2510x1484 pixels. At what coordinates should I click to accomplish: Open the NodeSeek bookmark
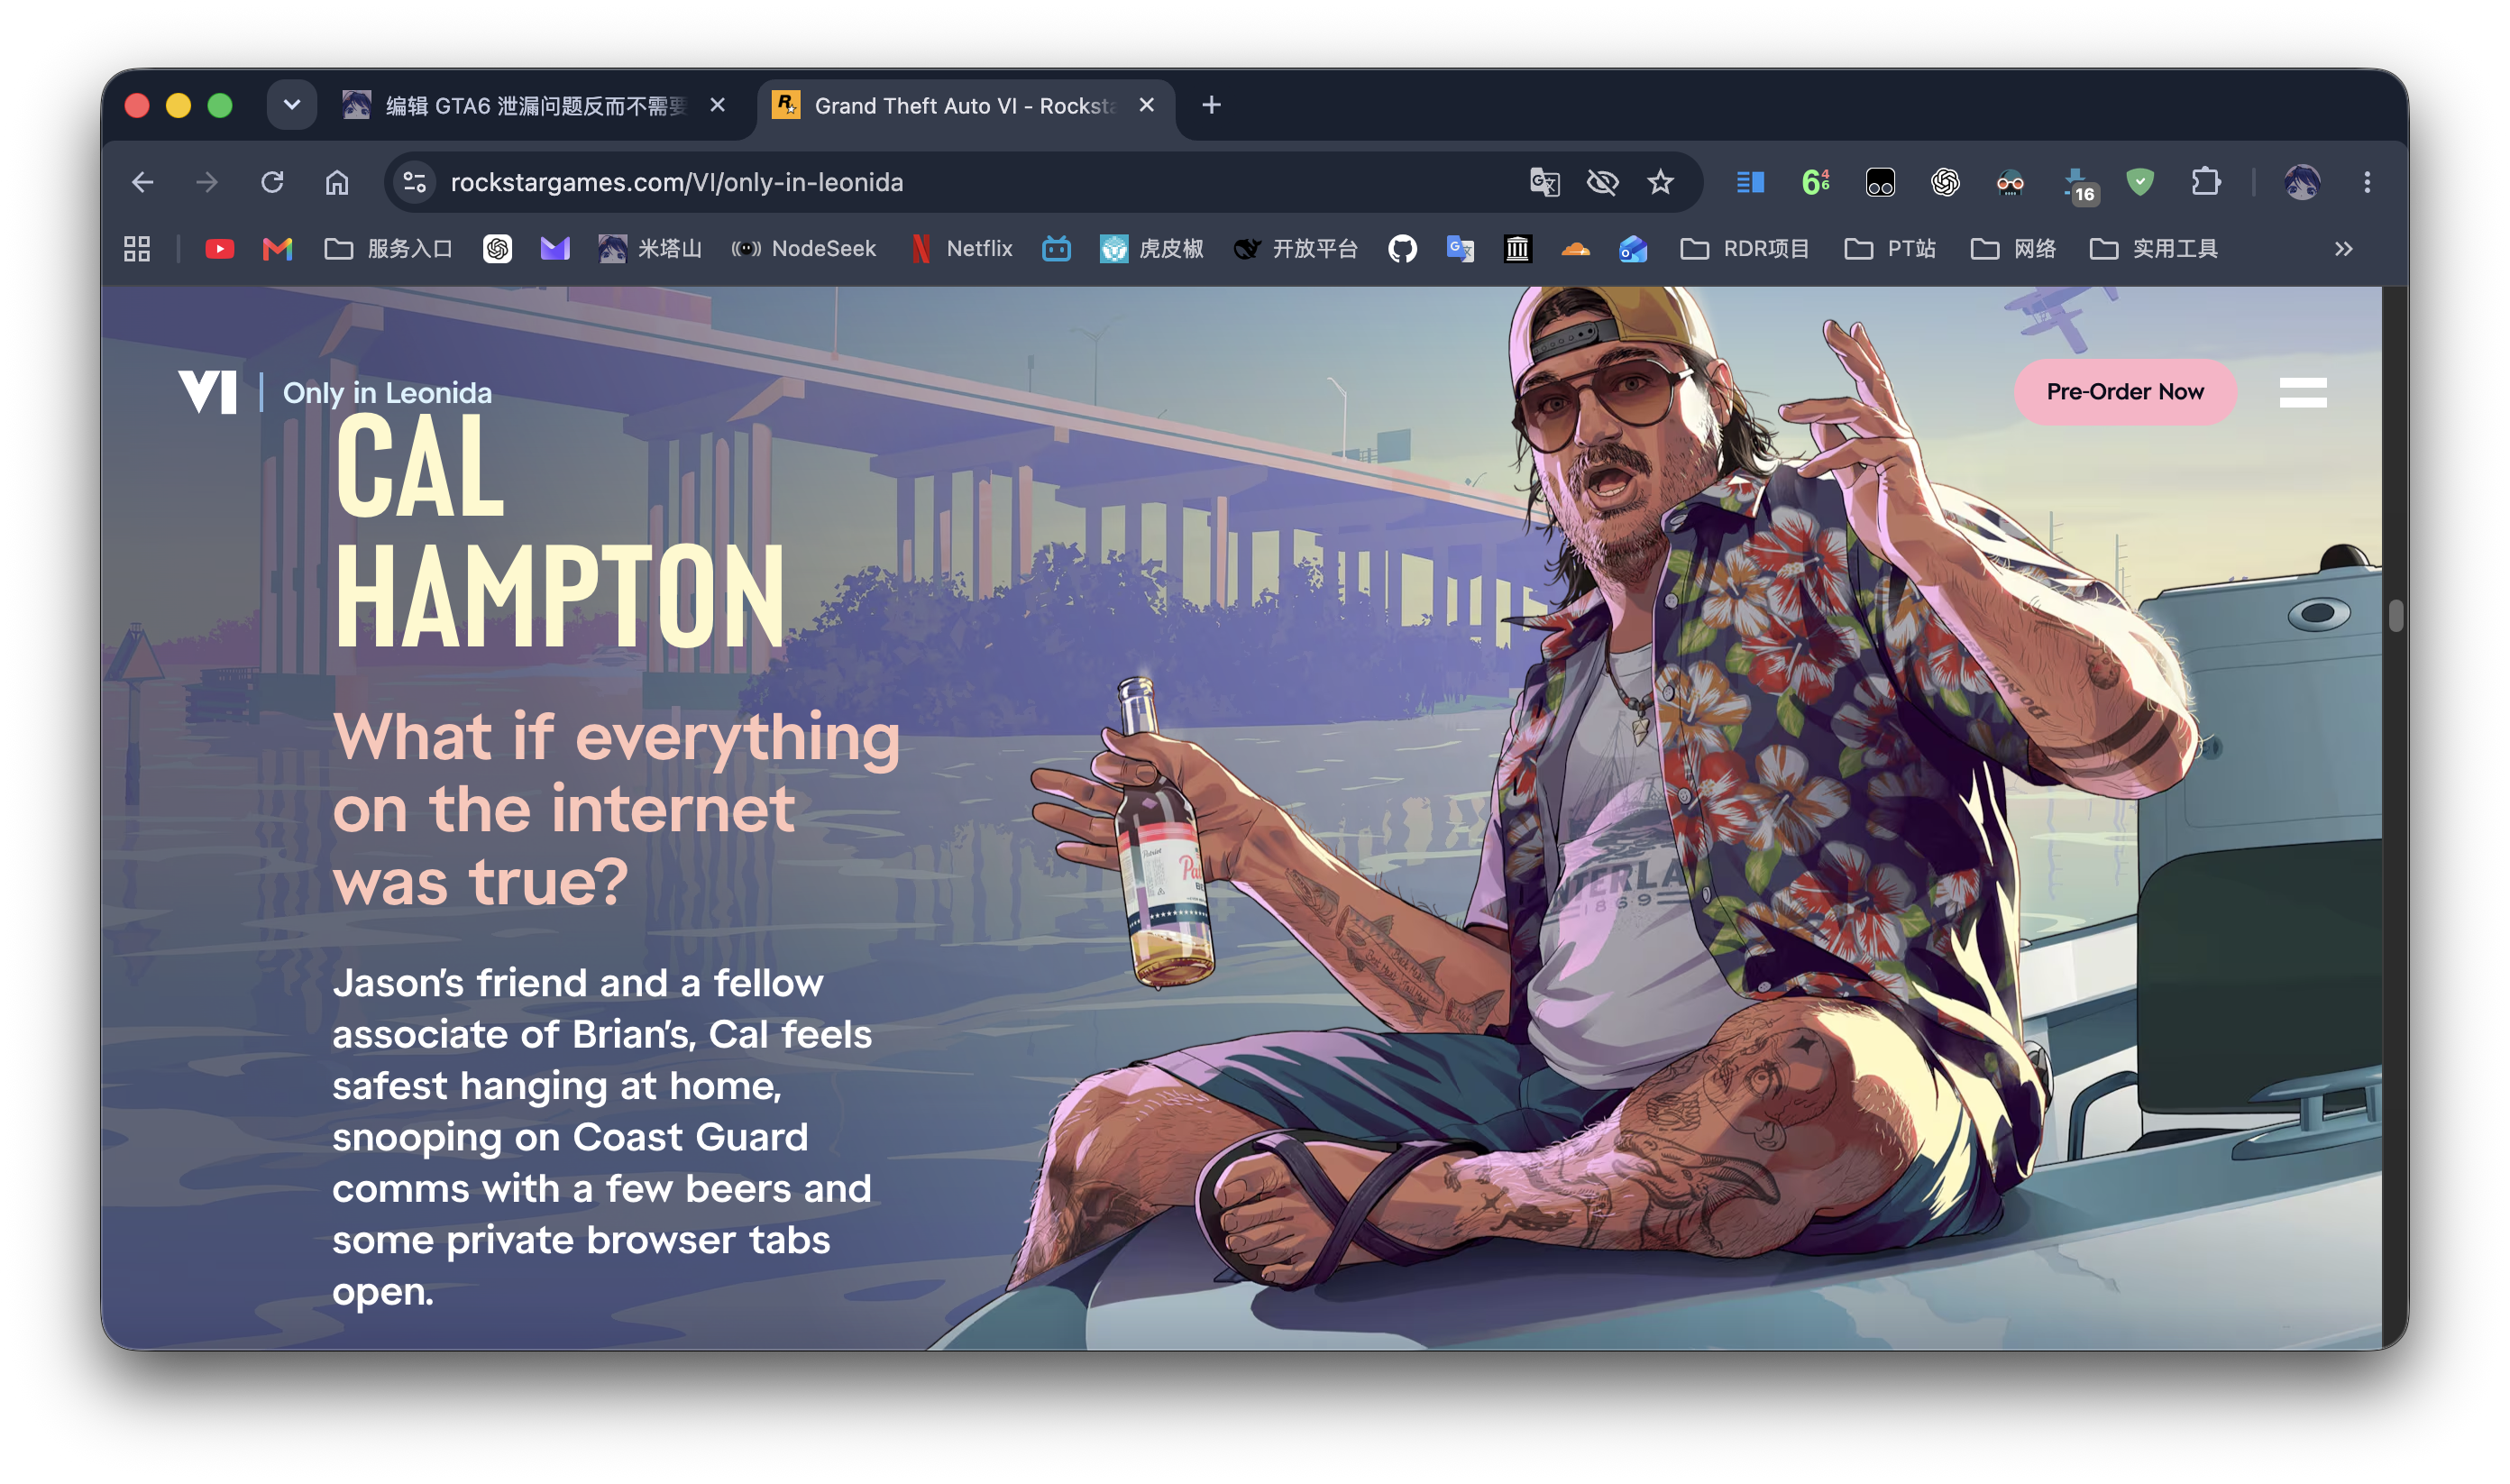pos(804,249)
